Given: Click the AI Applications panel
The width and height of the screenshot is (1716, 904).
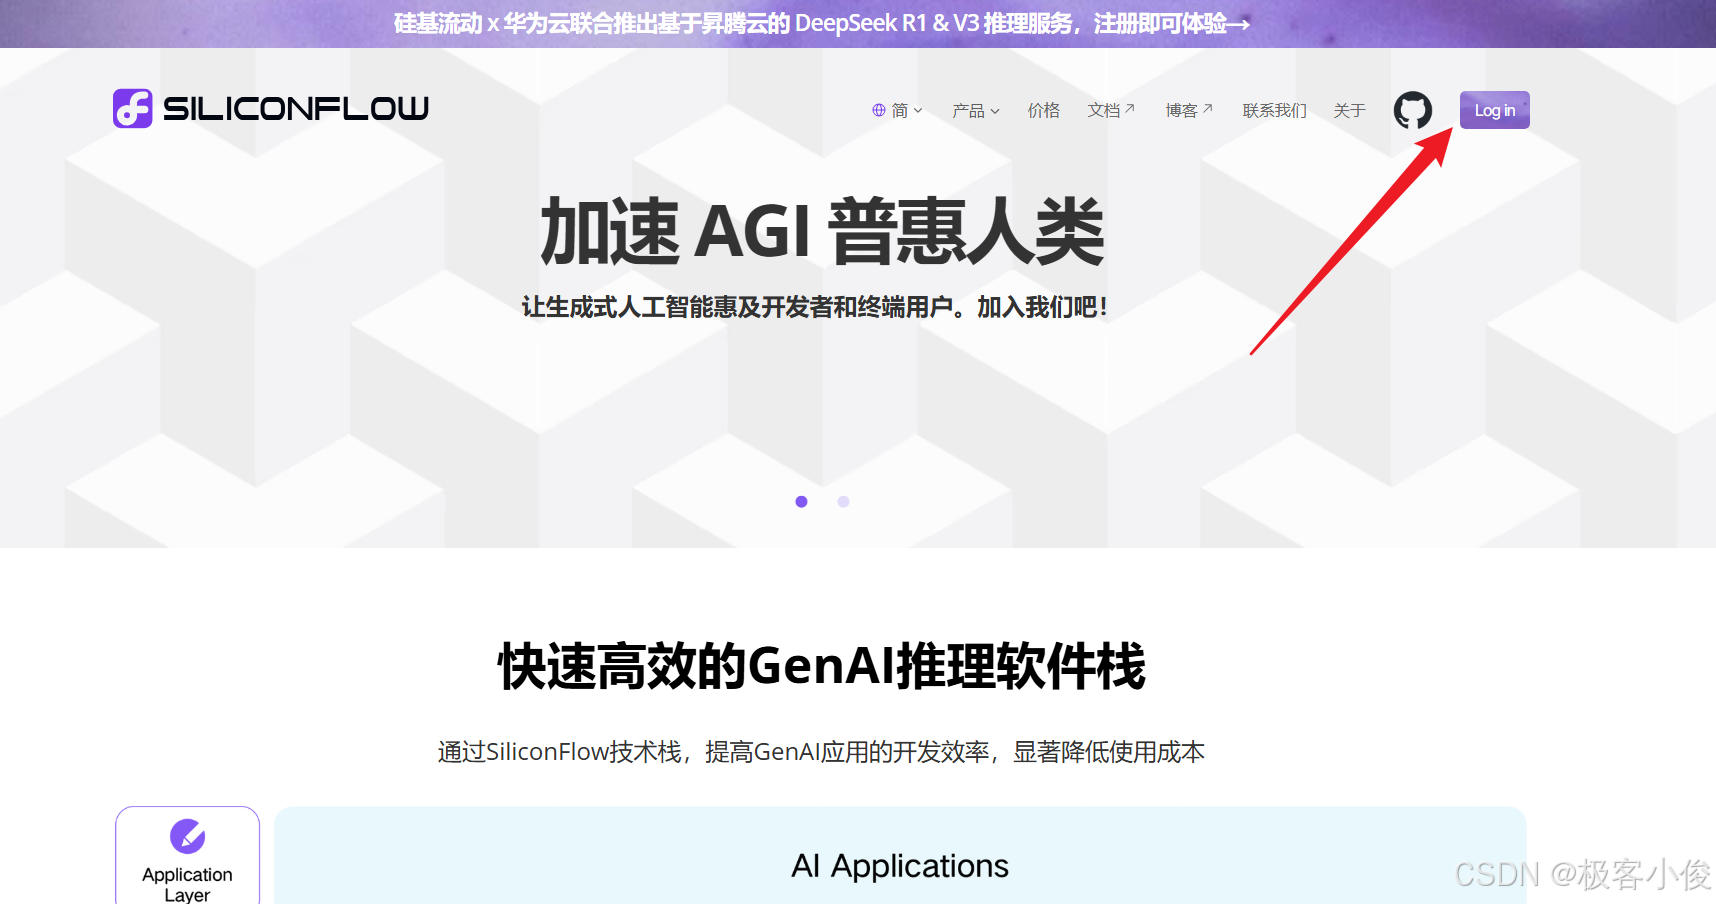Looking at the screenshot, I should point(900,856).
